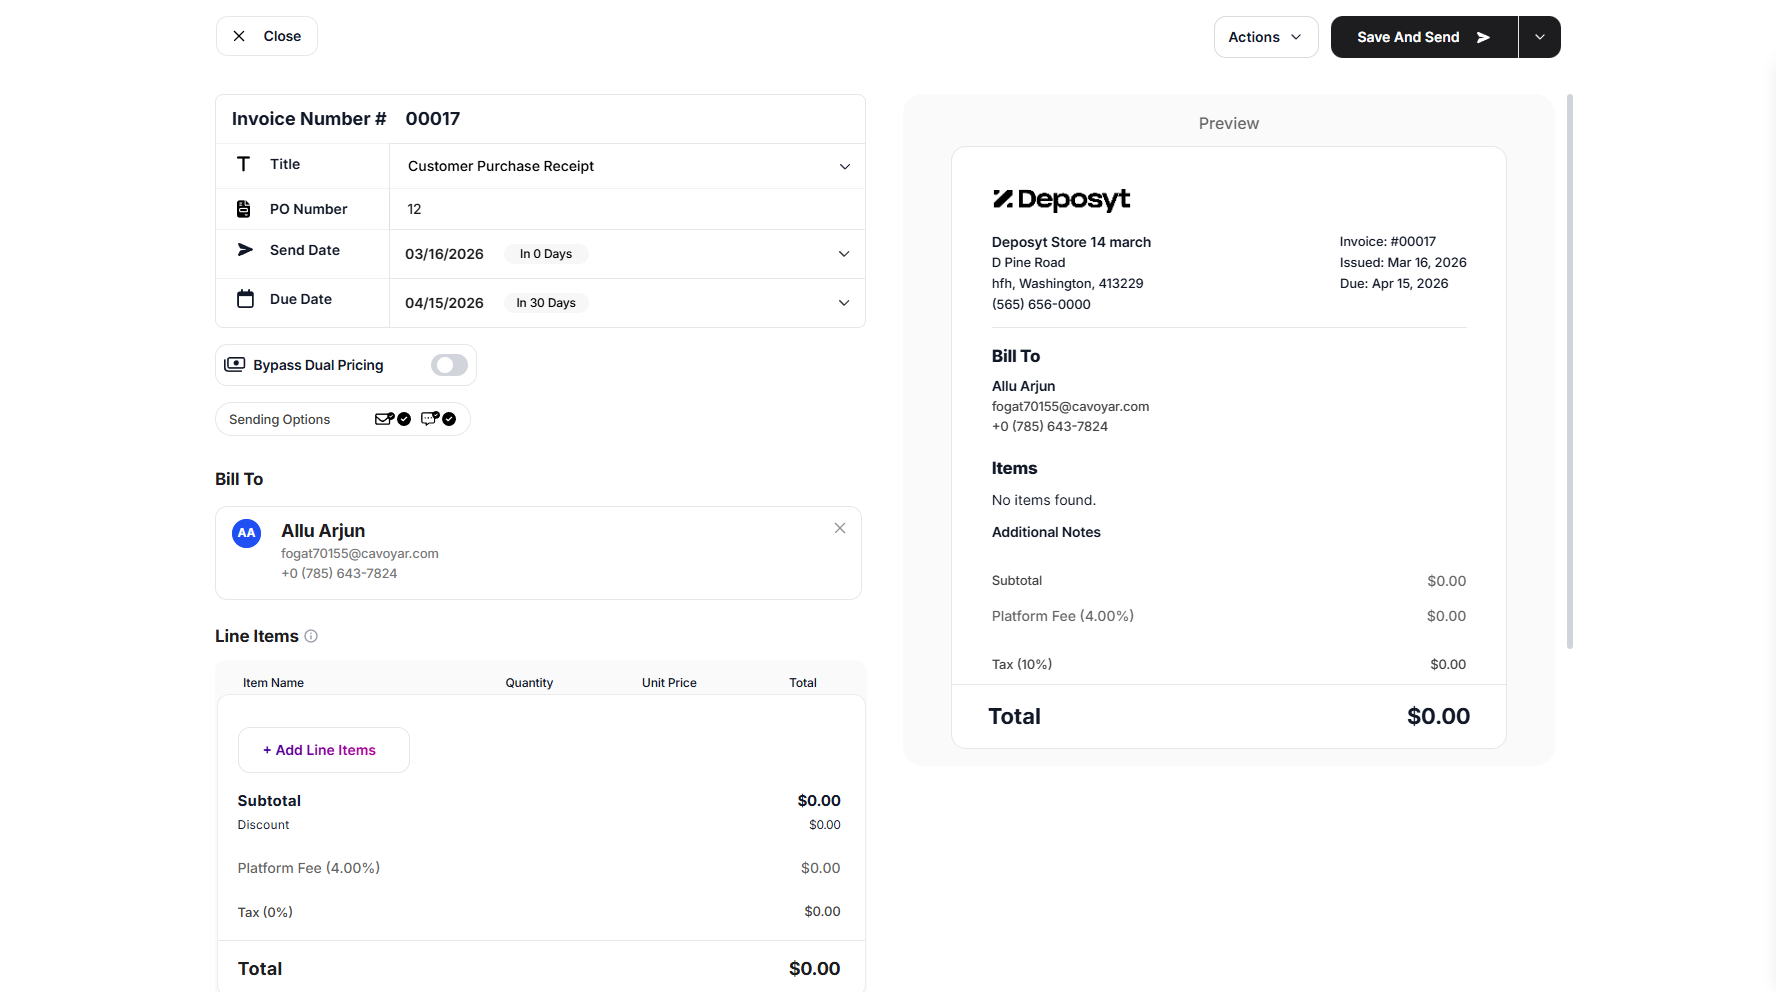Click the Line Items info icon
Viewport: 1776px width, 992px height.
(x=311, y=636)
